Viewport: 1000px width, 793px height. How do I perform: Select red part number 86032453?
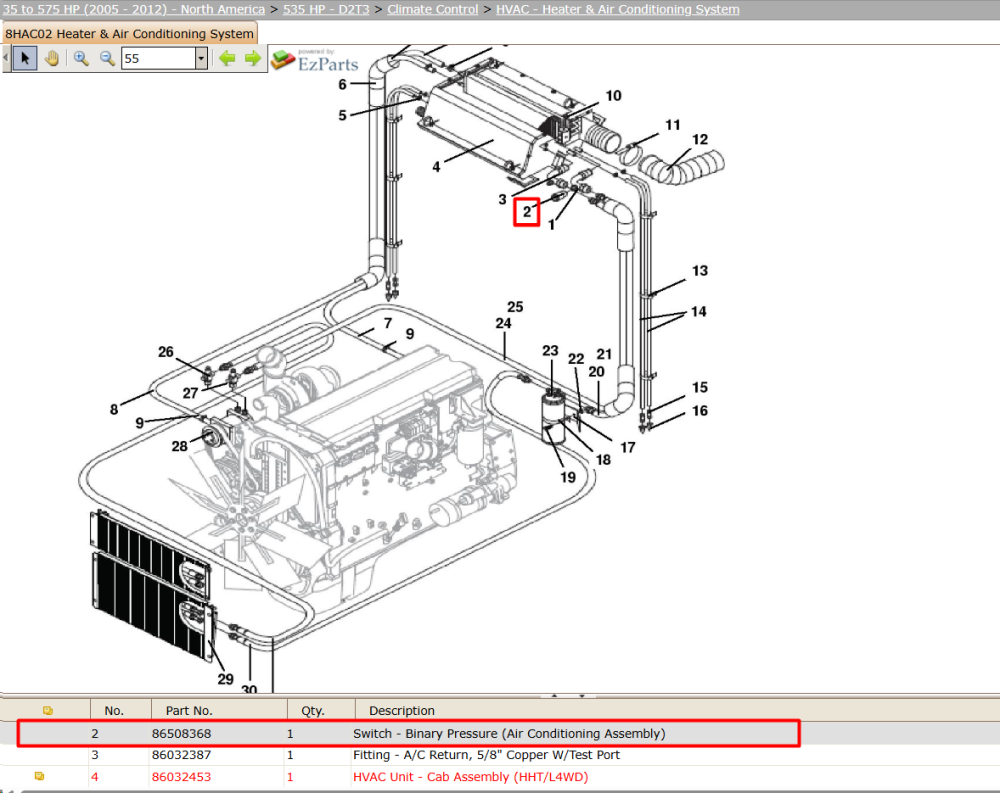[x=181, y=777]
